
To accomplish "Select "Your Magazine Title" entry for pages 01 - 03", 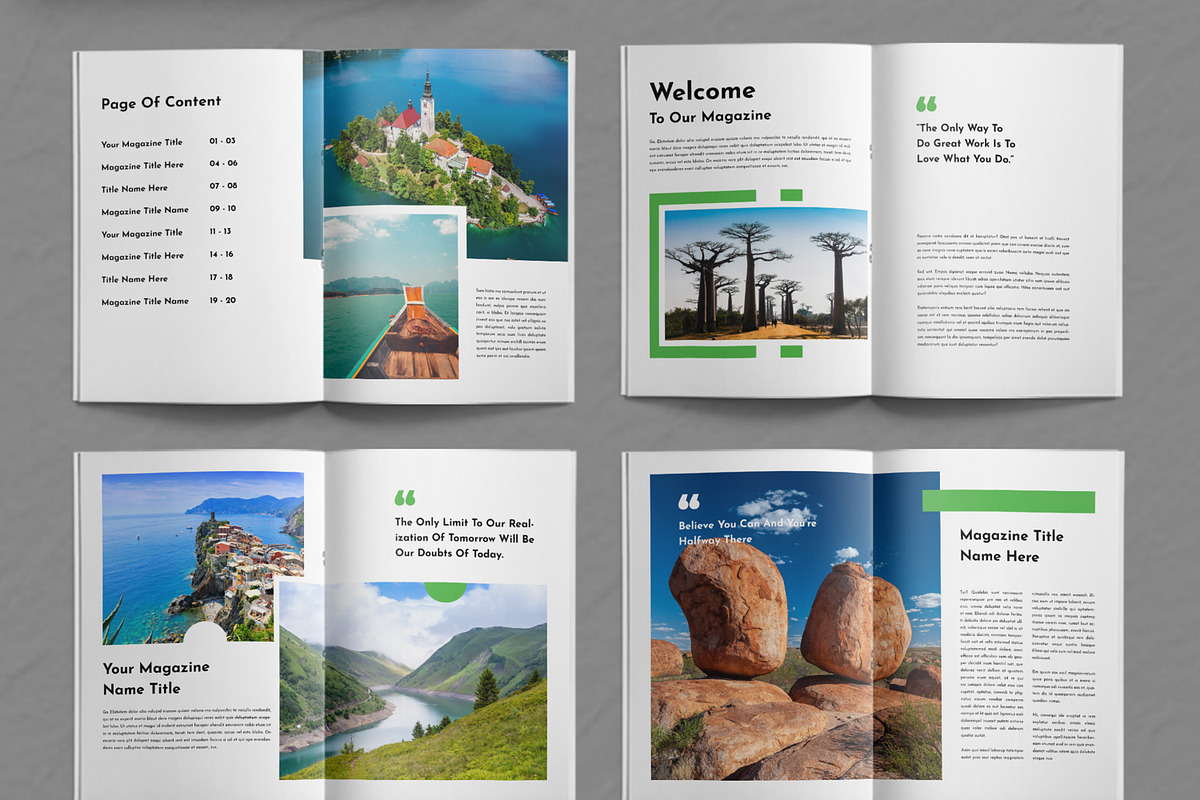I will (142, 143).
